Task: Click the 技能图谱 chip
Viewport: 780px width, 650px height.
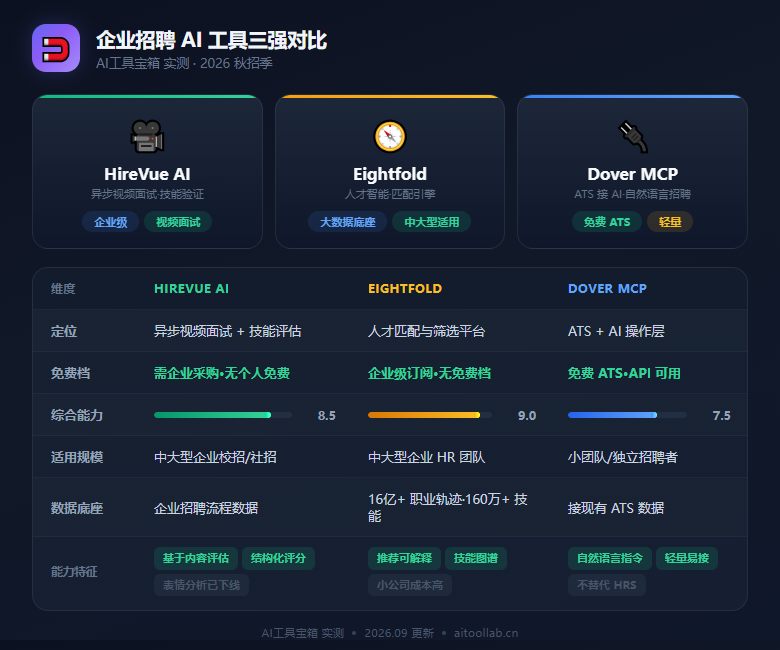Action: pyautogui.click(x=476, y=558)
